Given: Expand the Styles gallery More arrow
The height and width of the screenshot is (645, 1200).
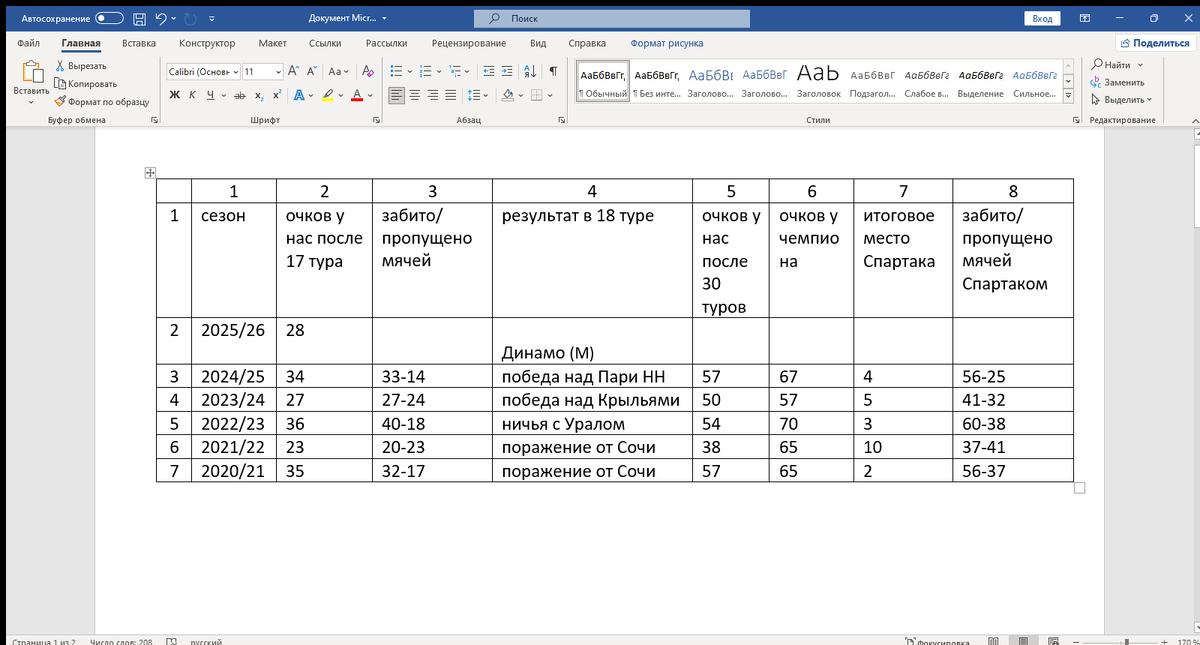Looking at the screenshot, I should pyautogui.click(x=1068, y=96).
